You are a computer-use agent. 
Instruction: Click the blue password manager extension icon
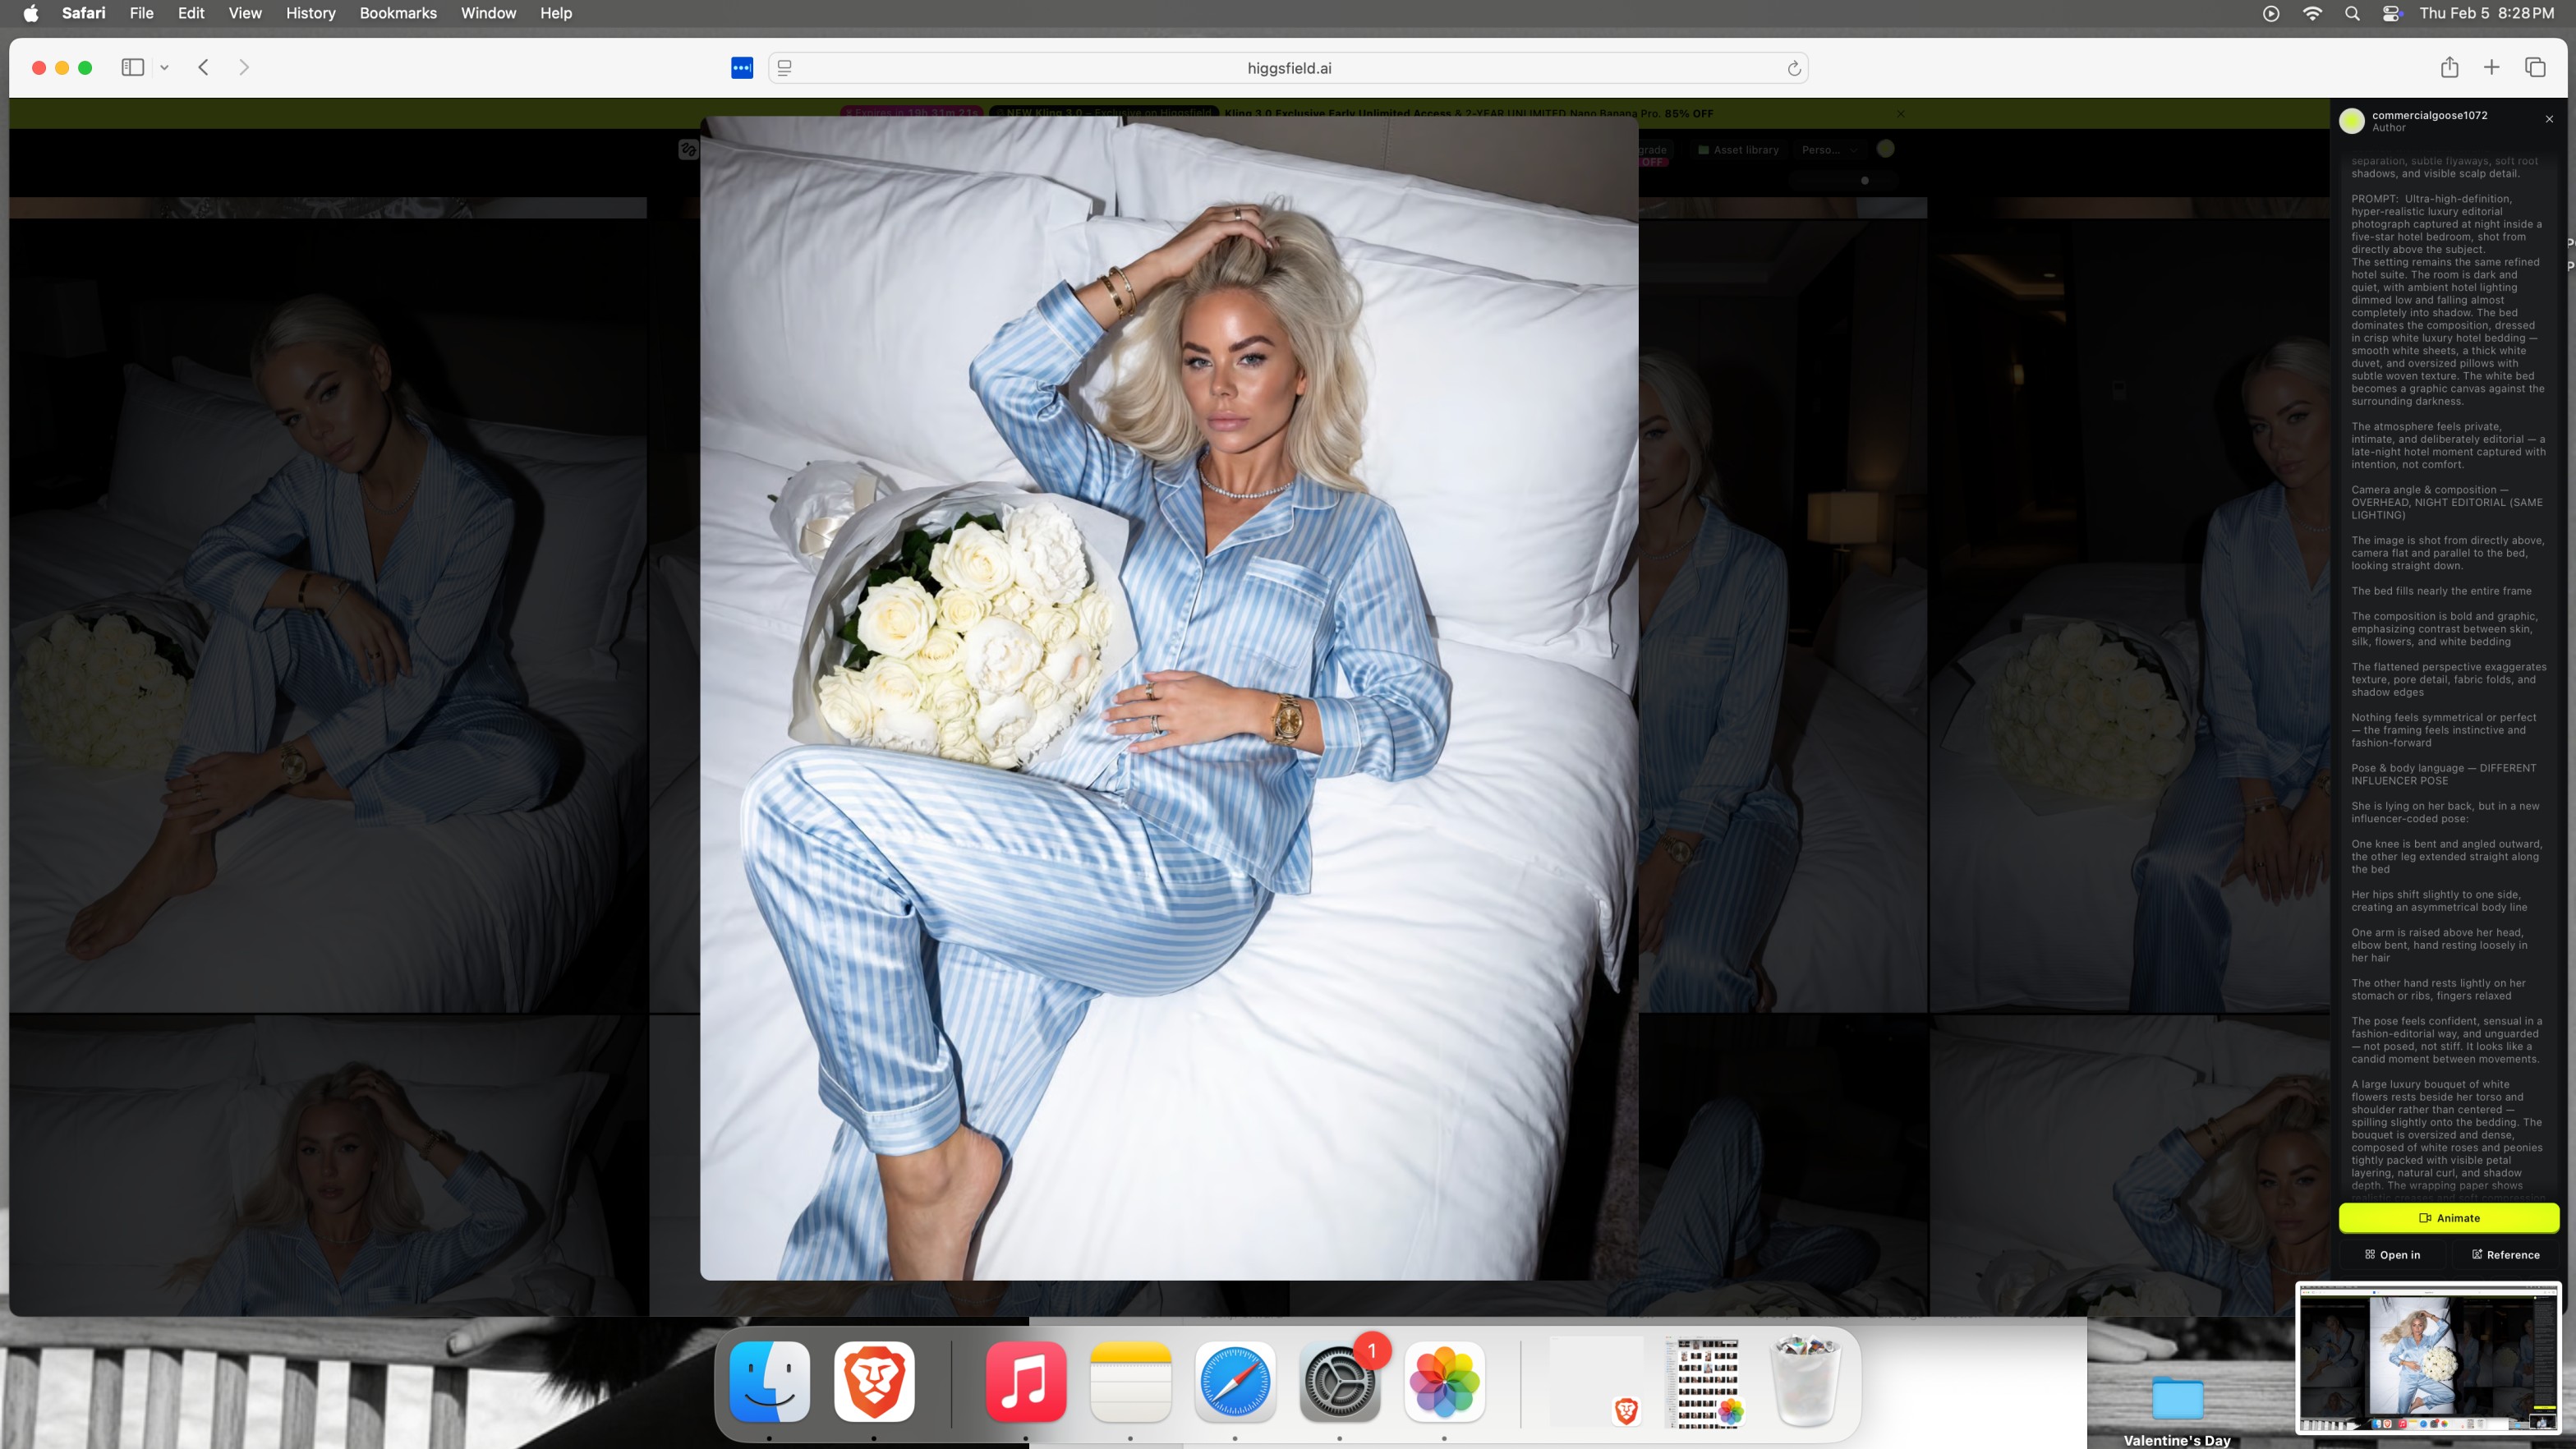click(x=741, y=68)
